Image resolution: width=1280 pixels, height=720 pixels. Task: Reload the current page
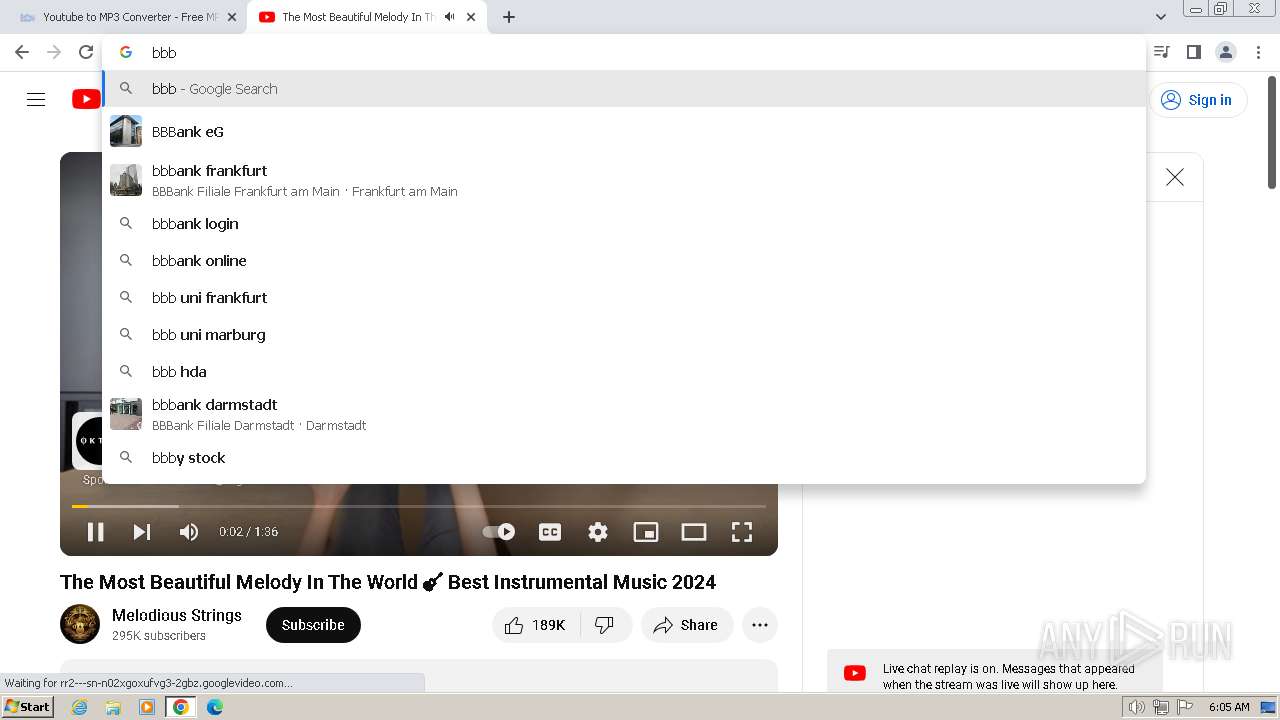click(86, 52)
